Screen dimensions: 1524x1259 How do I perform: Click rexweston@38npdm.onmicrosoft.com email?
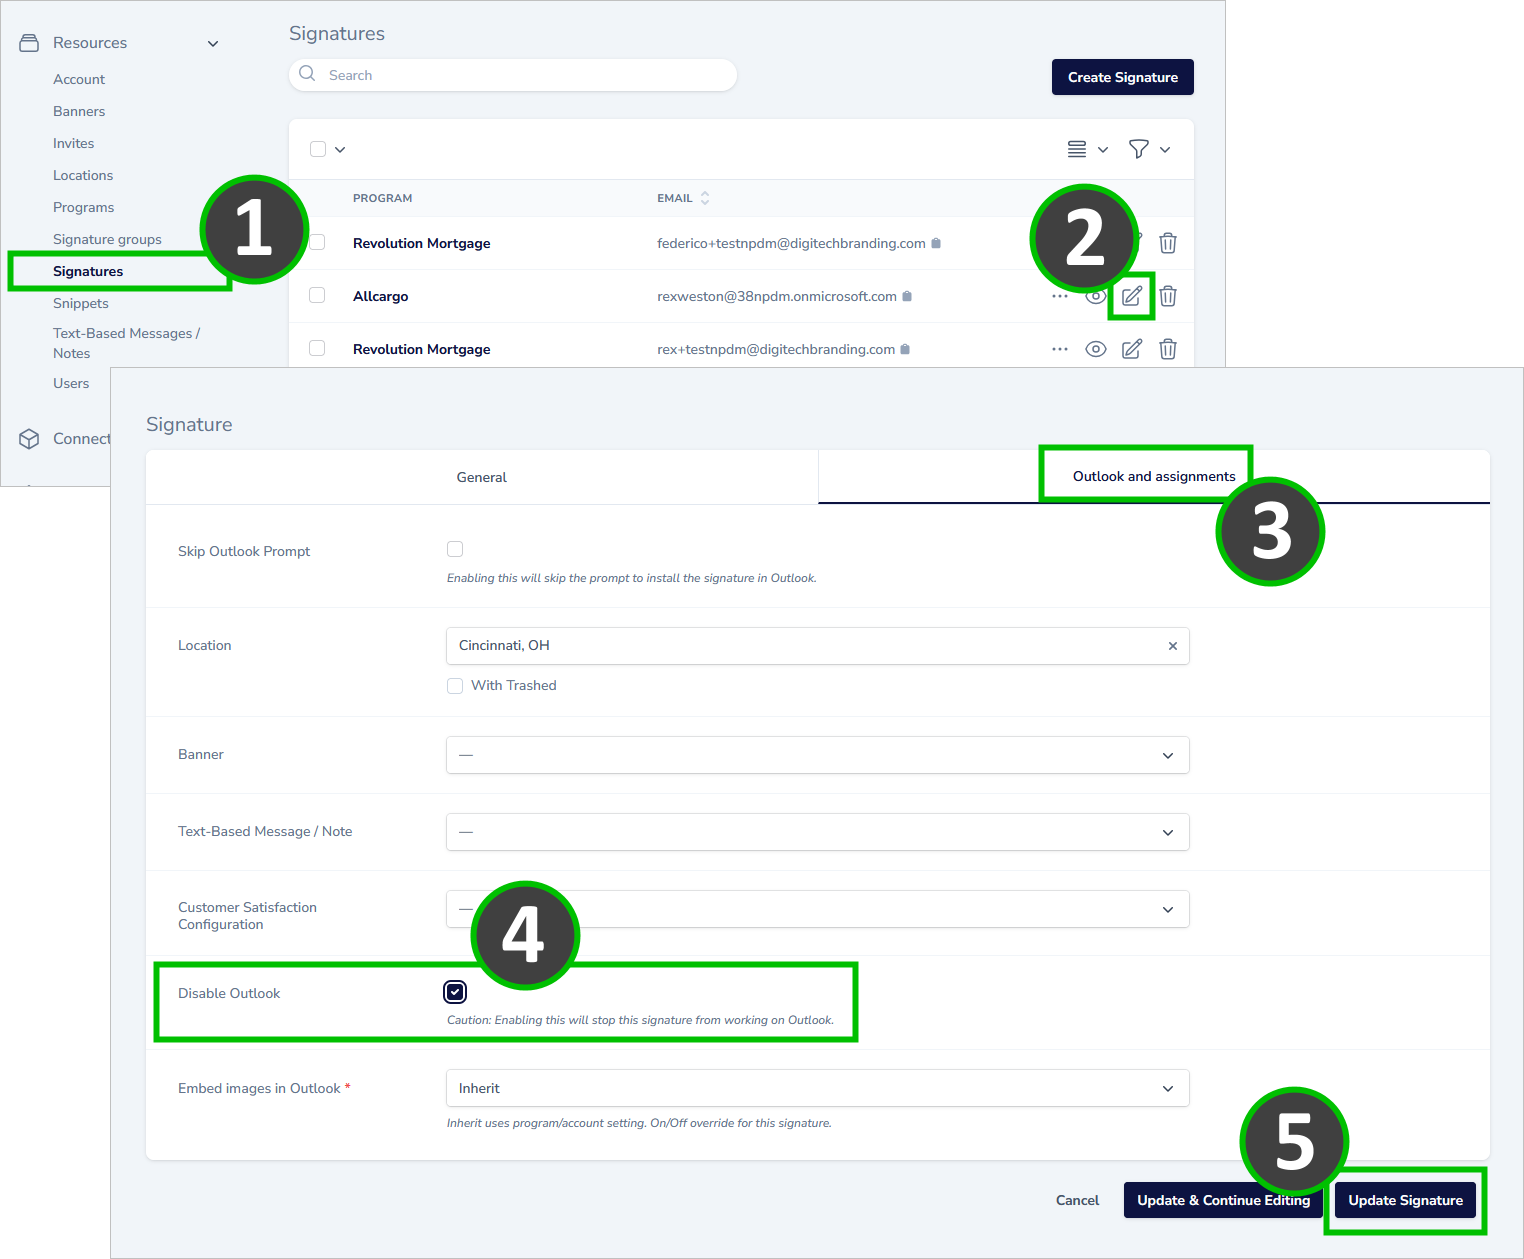pyautogui.click(x=777, y=296)
